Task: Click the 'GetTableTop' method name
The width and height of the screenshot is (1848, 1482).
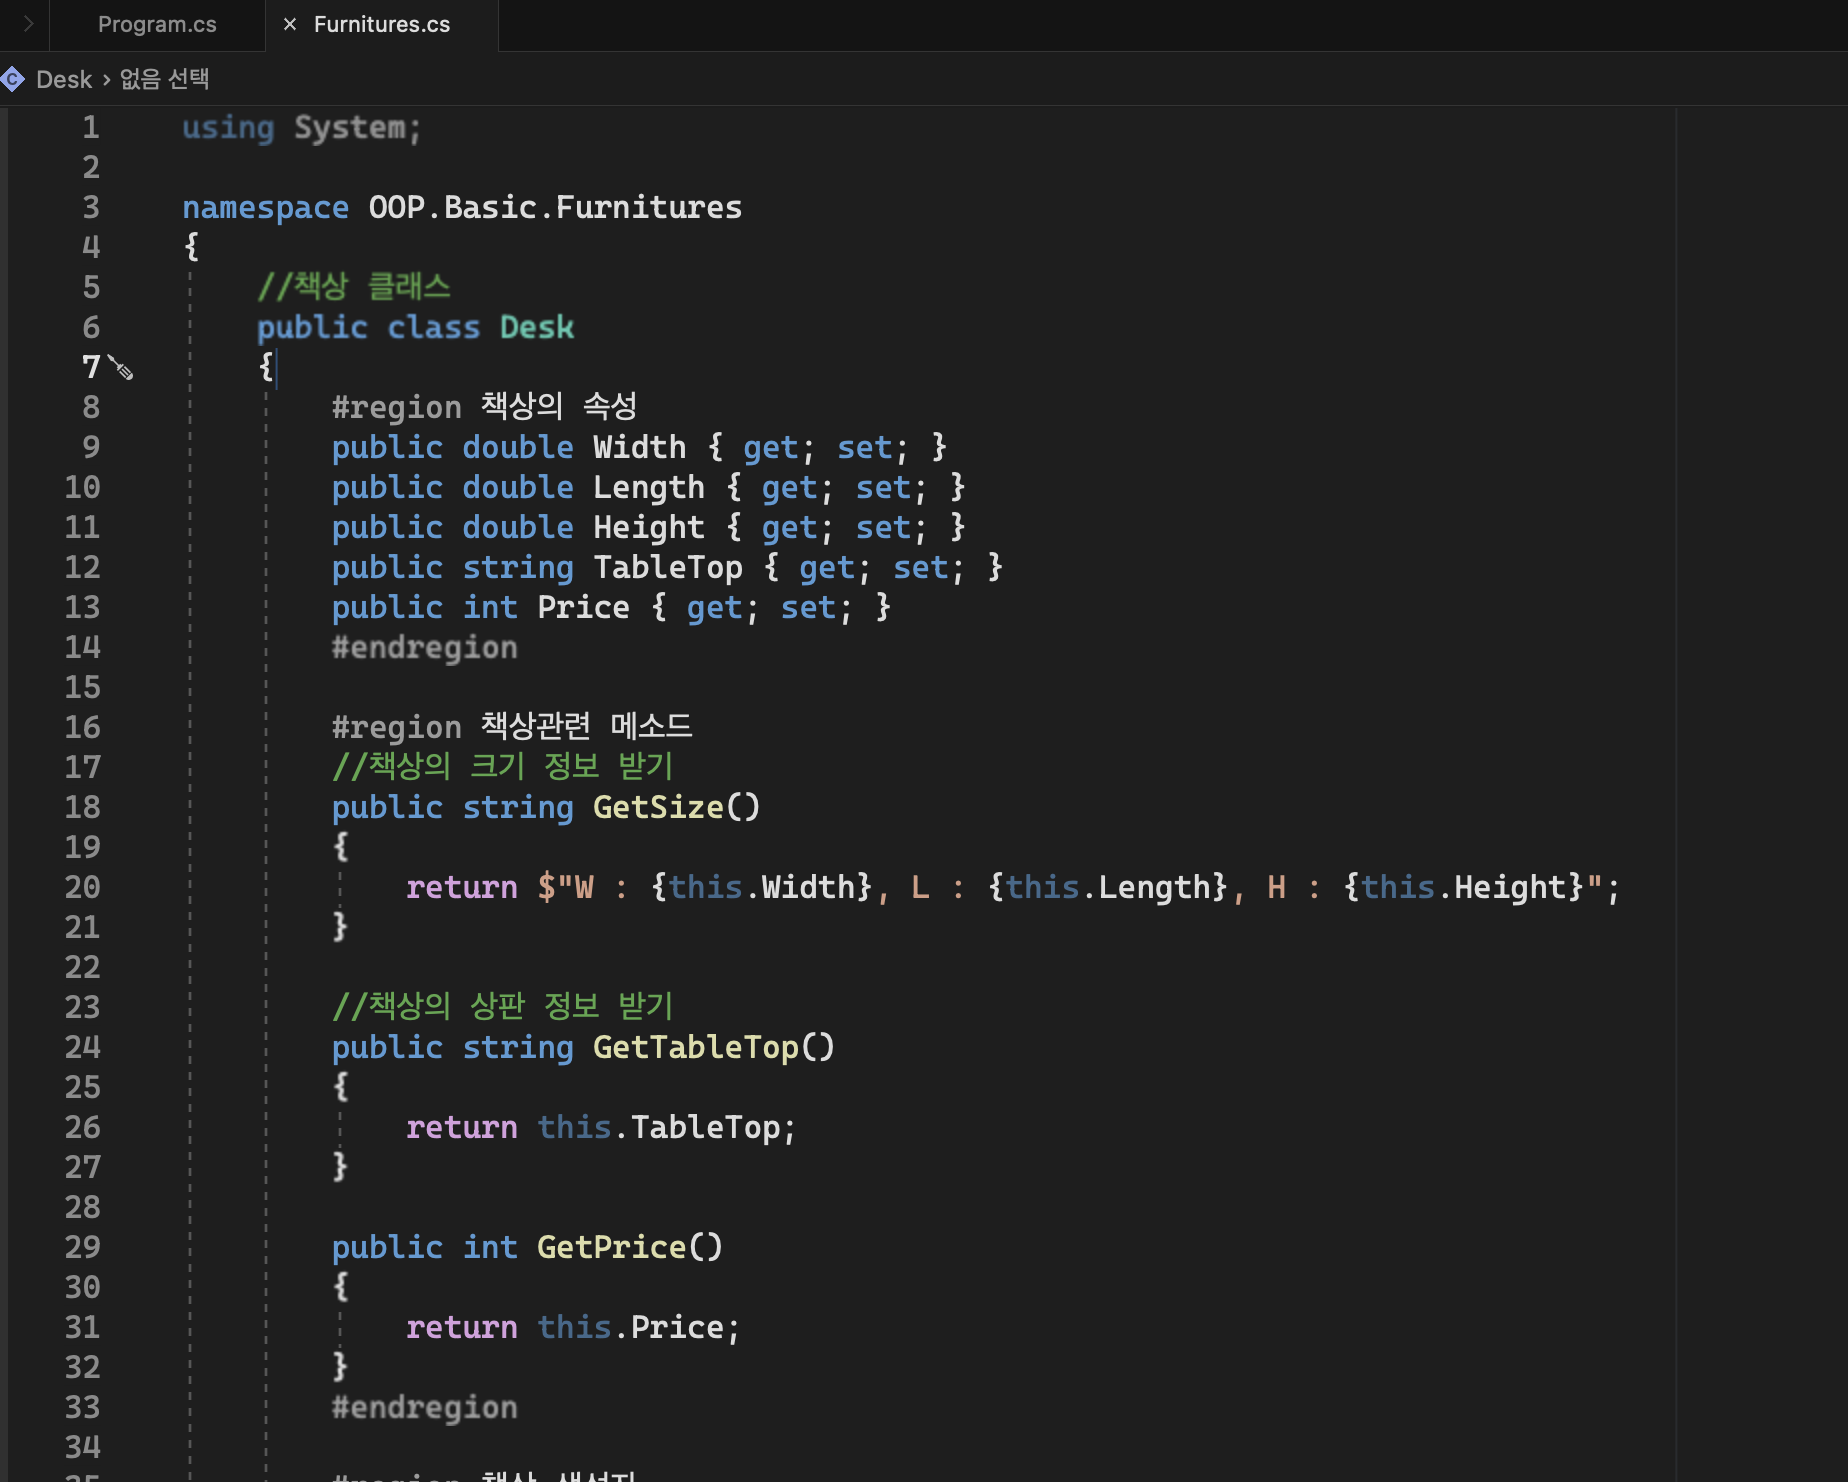Action: click(696, 1048)
